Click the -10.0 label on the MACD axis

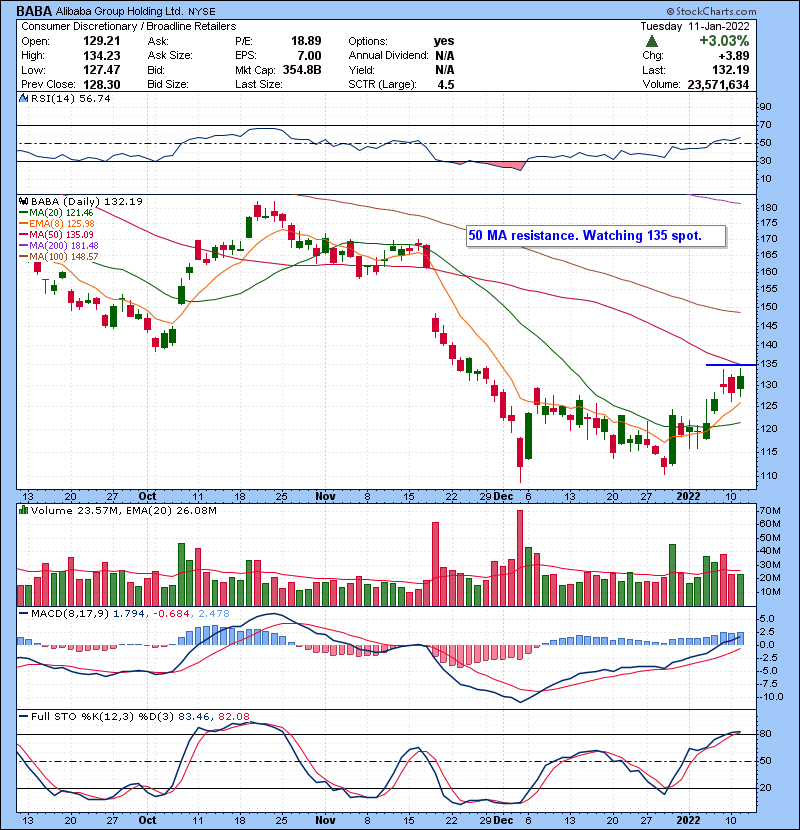[x=771, y=697]
